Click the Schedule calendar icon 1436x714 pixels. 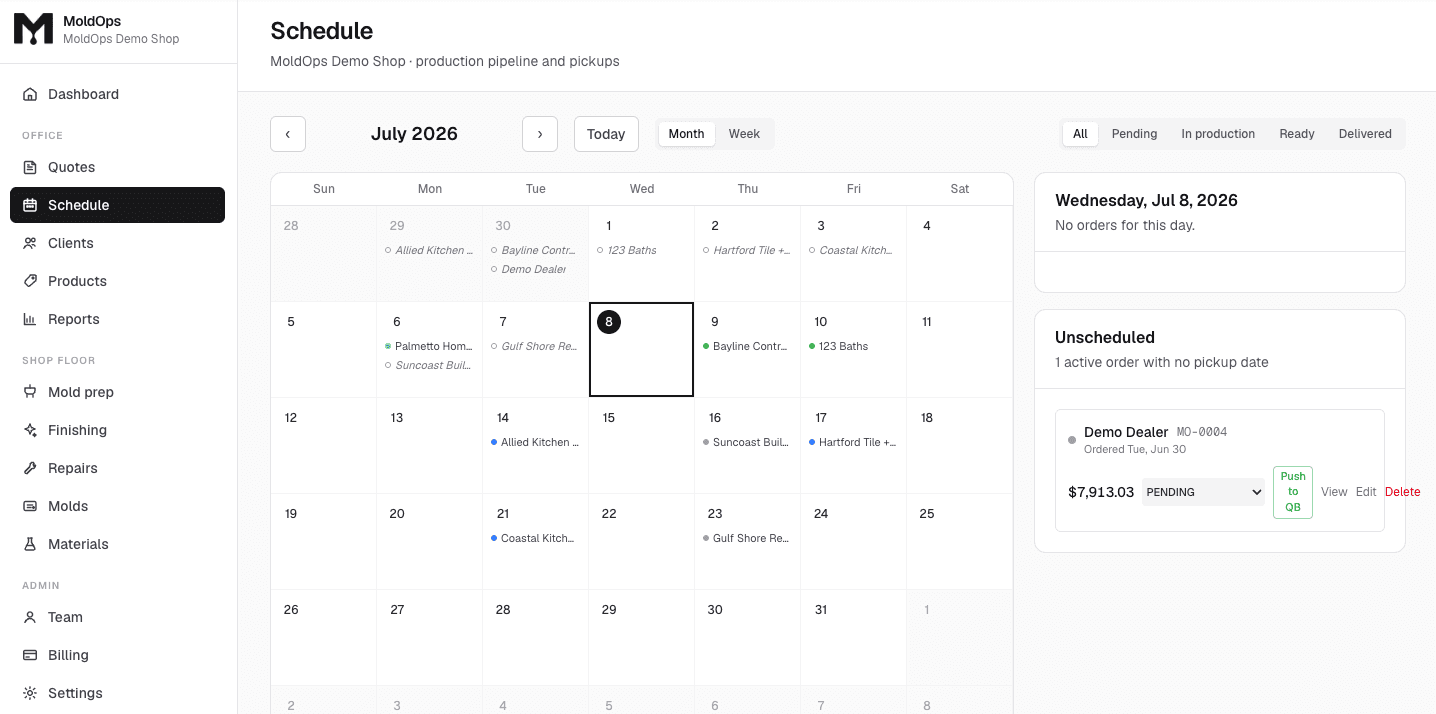(x=30, y=205)
